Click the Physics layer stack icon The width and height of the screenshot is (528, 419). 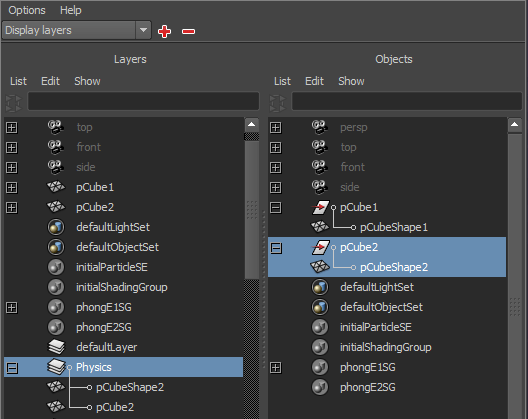(56, 367)
